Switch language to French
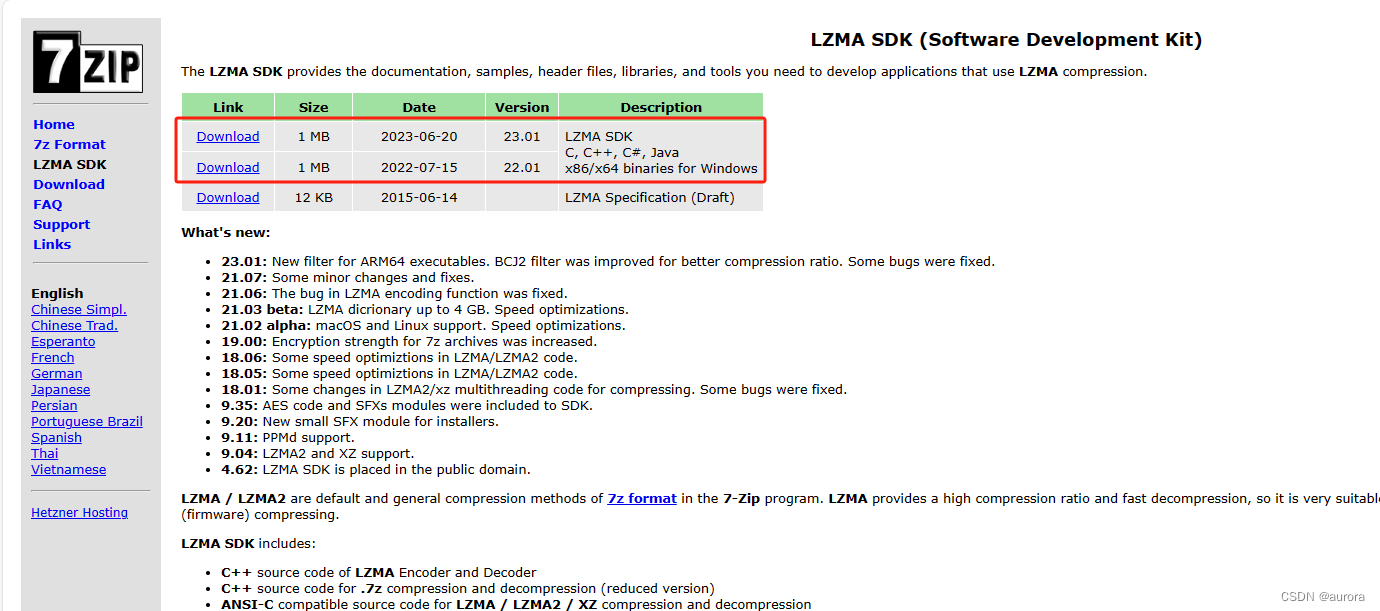The image size is (1380, 611). pos(53,357)
